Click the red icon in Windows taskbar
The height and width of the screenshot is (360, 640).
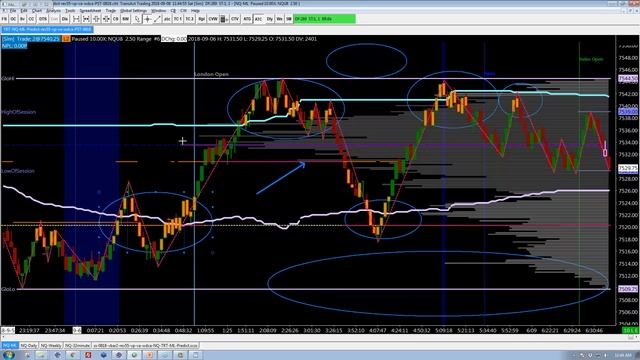[x=88, y=354]
